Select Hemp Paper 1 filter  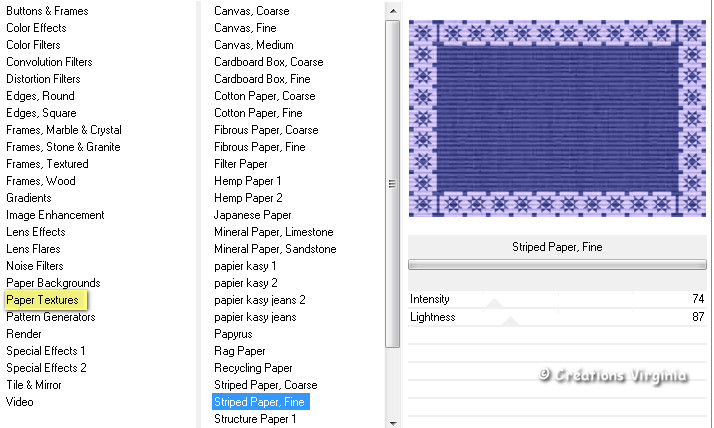coord(248,181)
